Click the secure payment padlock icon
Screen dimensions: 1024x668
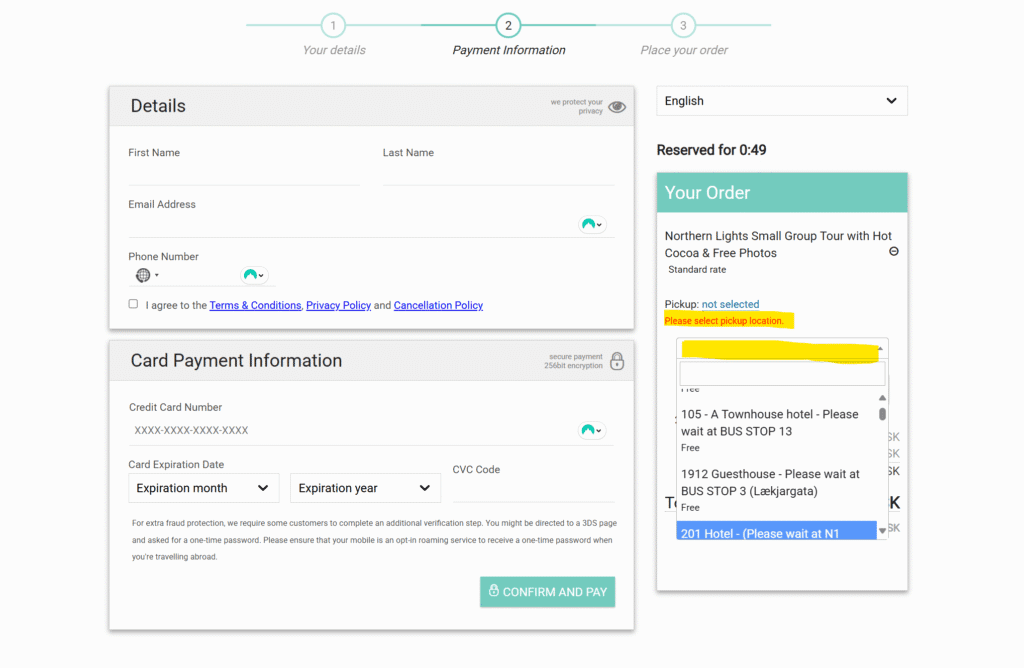[x=617, y=361]
